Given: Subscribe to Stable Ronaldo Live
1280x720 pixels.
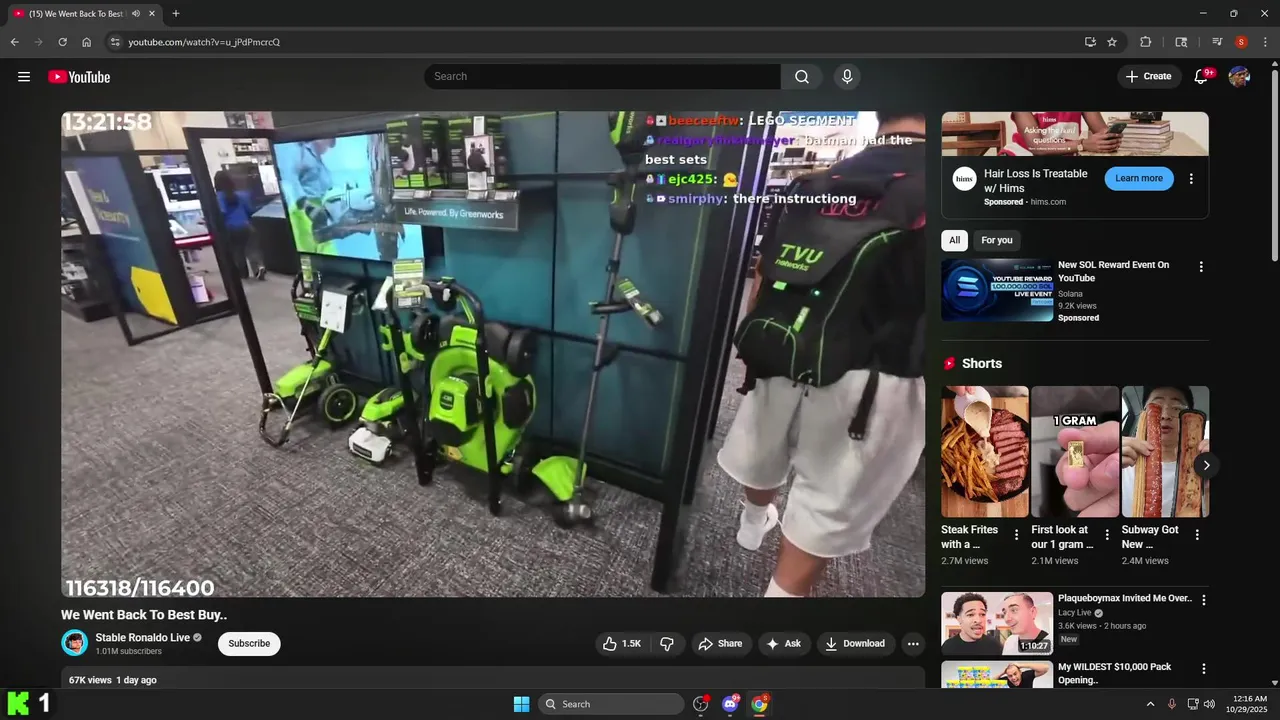Looking at the screenshot, I should click(x=249, y=644).
